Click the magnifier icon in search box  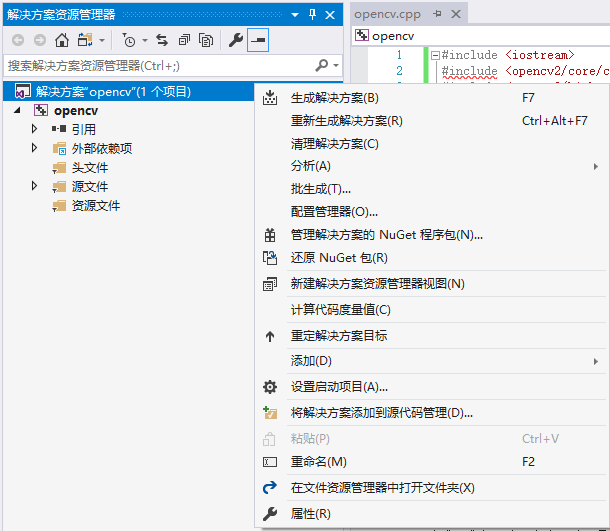[x=322, y=65]
